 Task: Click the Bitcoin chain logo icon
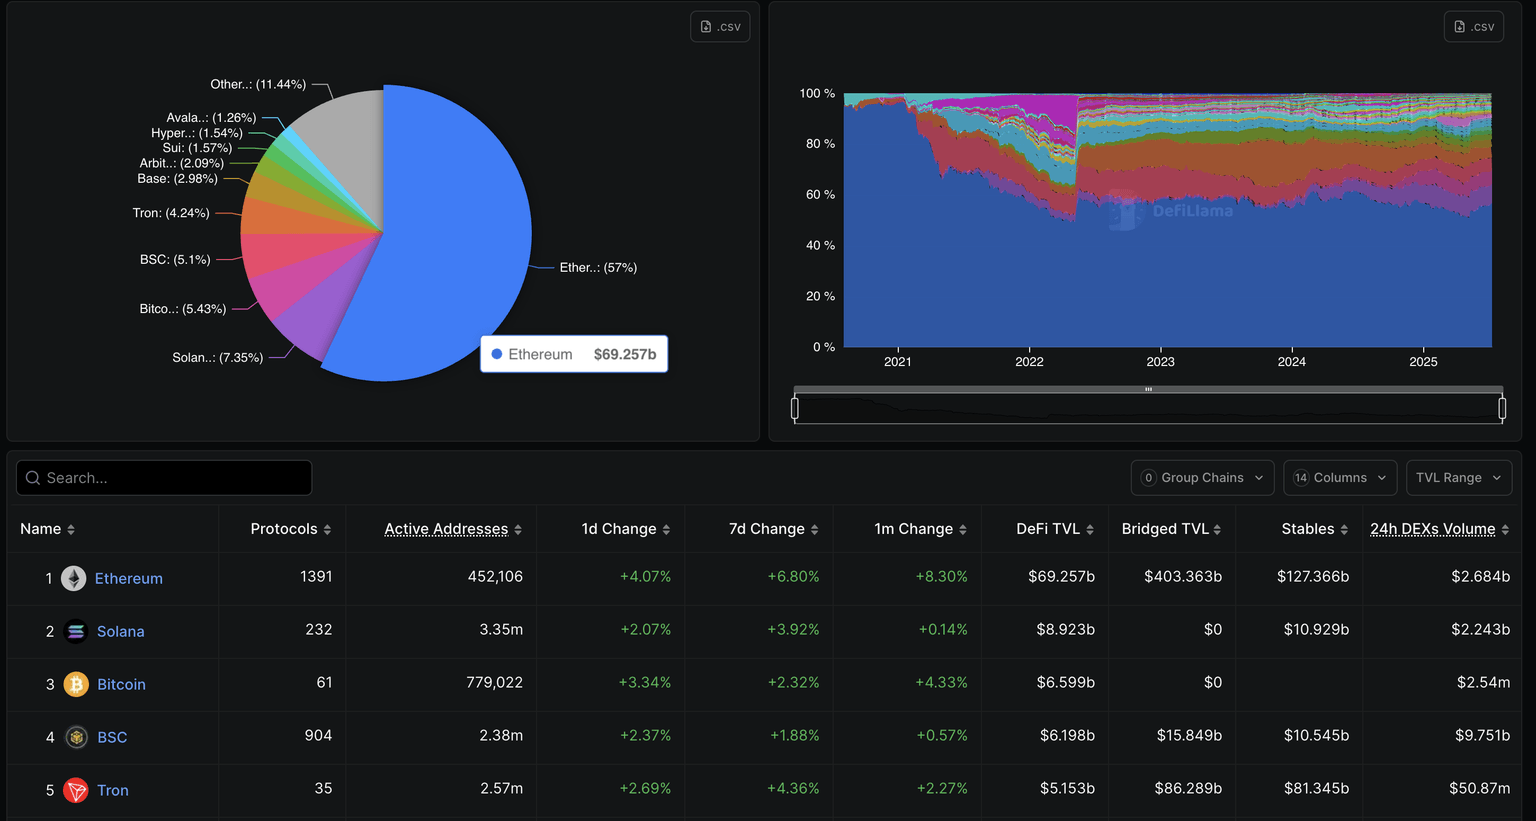76,684
